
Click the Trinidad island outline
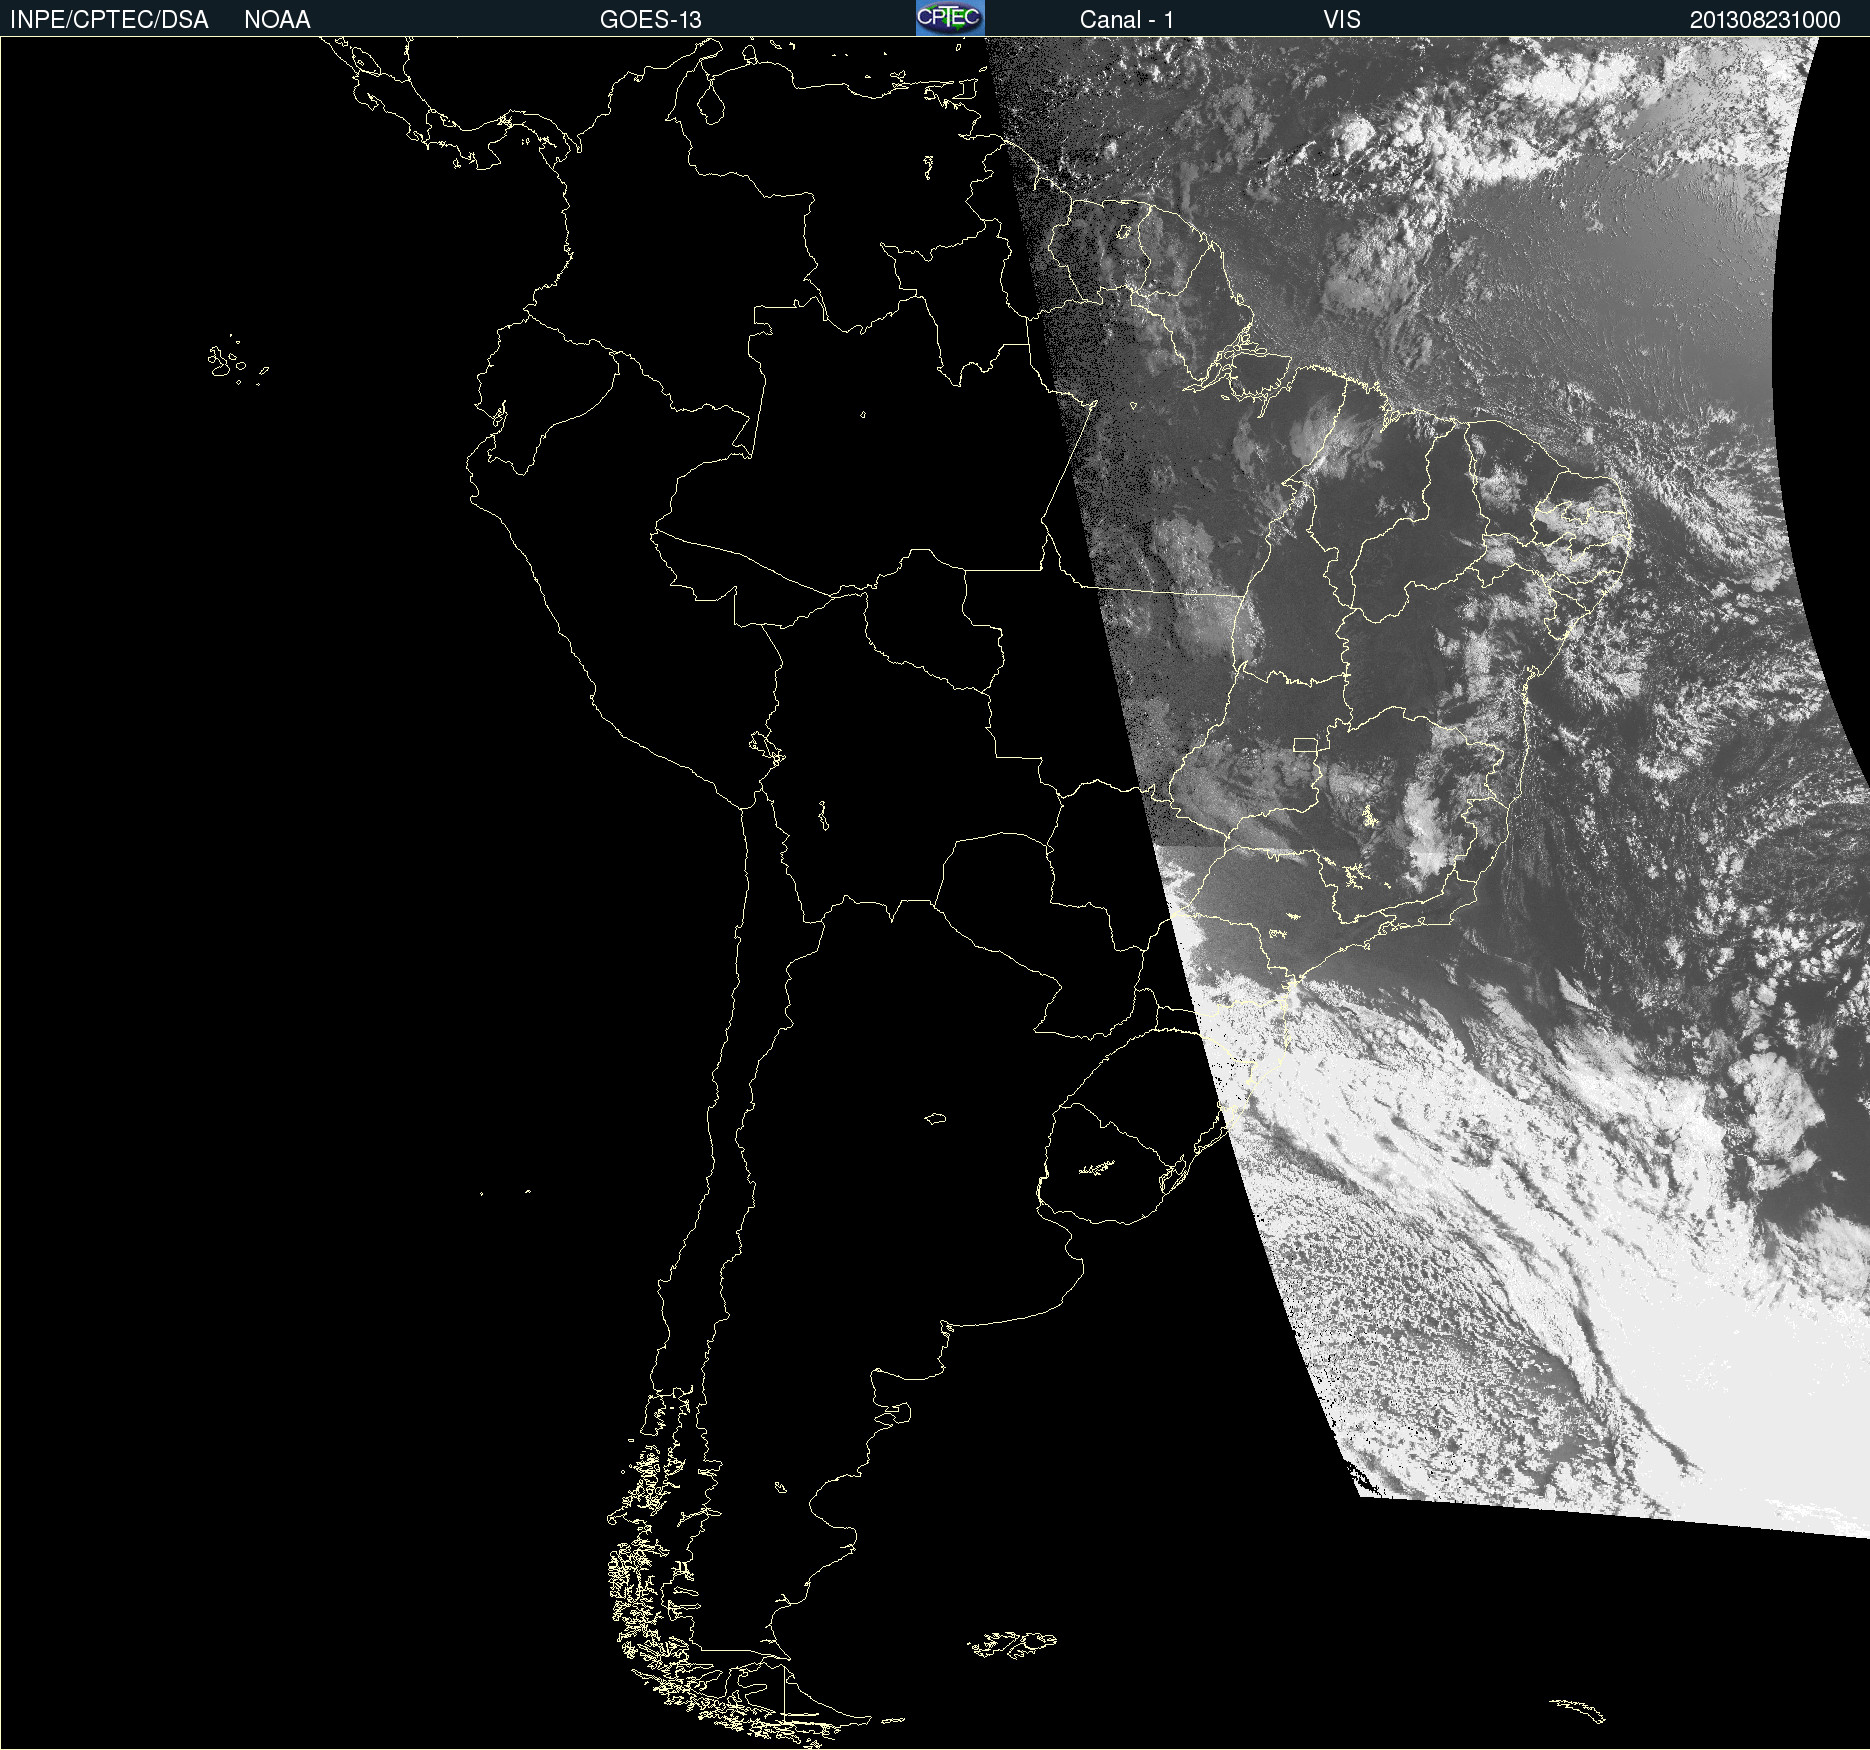click(x=968, y=90)
